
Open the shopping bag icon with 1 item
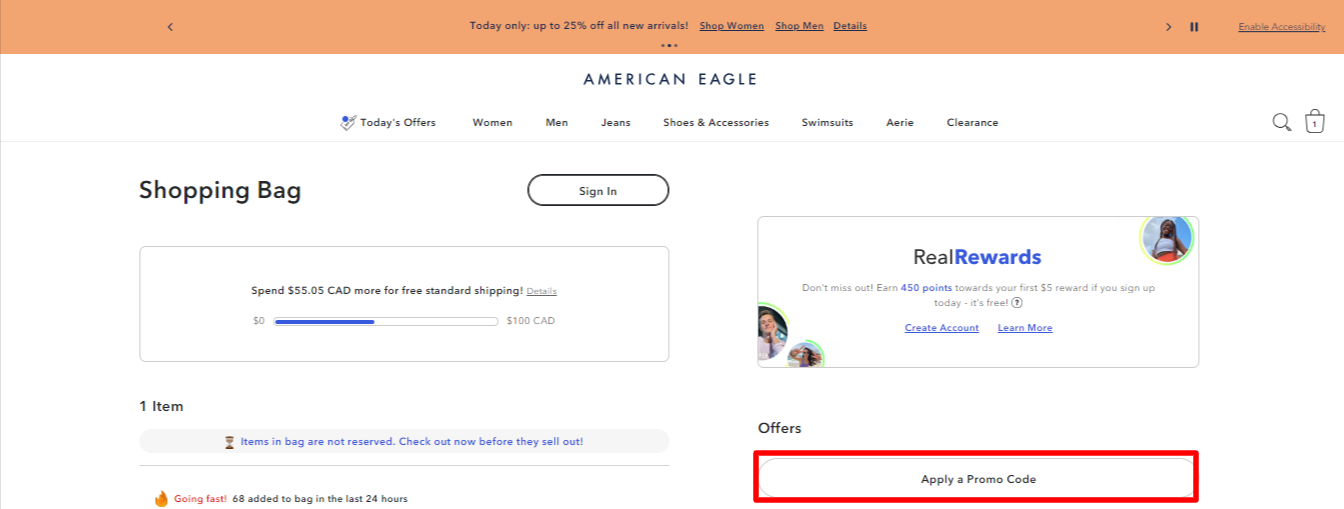click(x=1314, y=121)
